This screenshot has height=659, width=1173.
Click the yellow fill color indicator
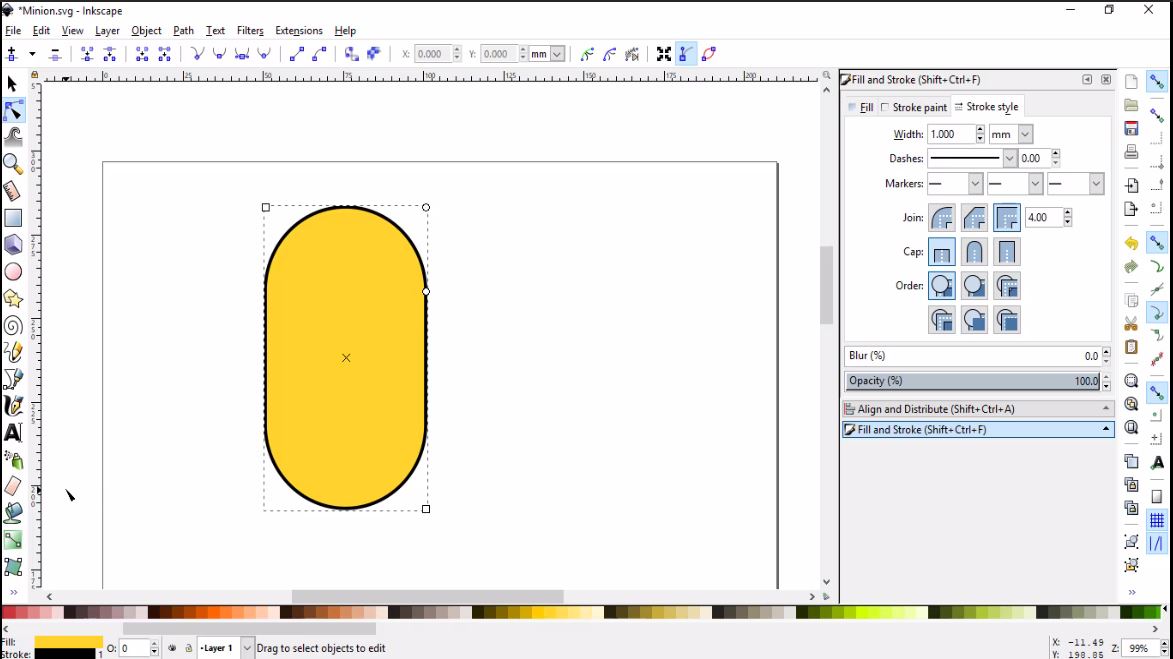(x=68, y=642)
